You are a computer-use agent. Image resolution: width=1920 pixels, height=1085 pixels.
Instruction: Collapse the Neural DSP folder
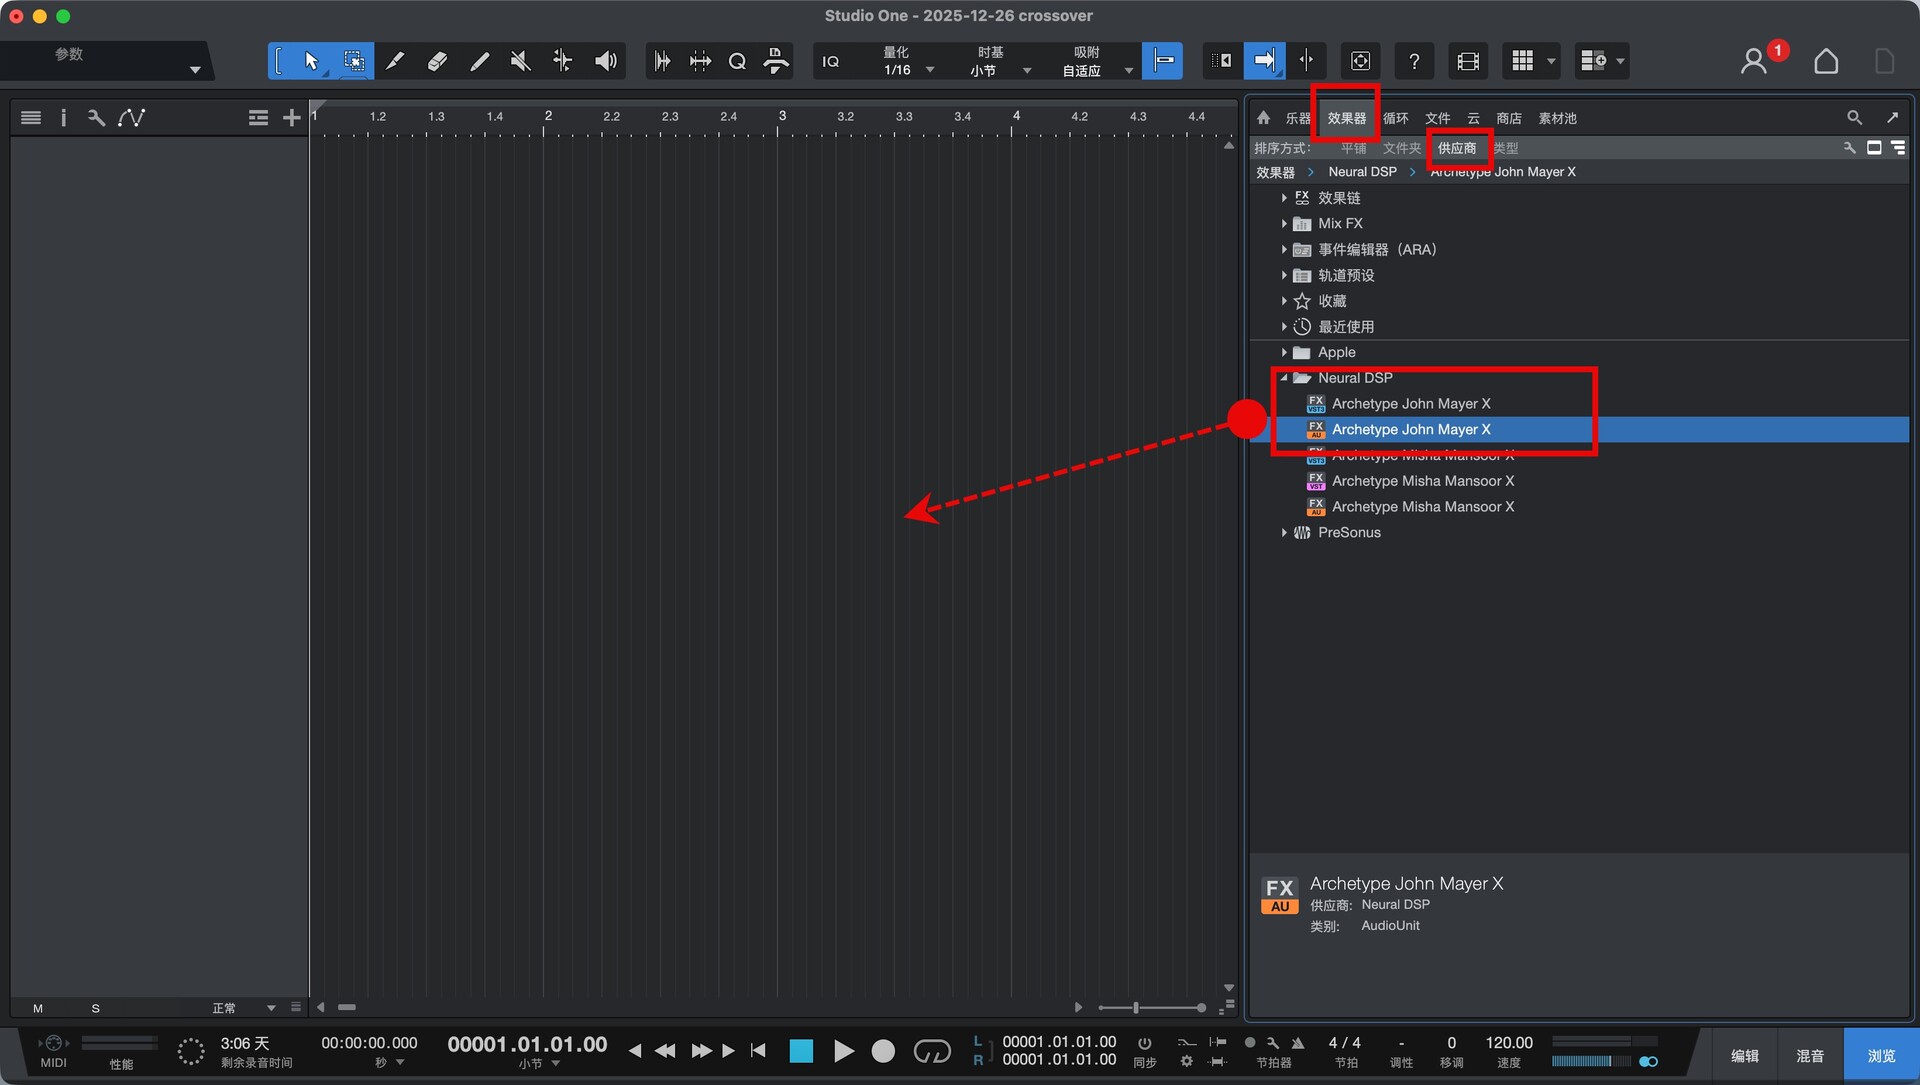[1284, 378]
